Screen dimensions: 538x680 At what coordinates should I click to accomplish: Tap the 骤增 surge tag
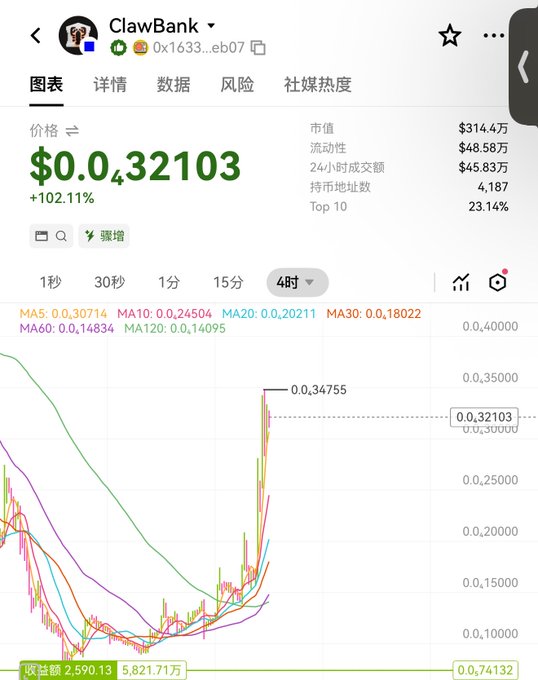(104, 236)
